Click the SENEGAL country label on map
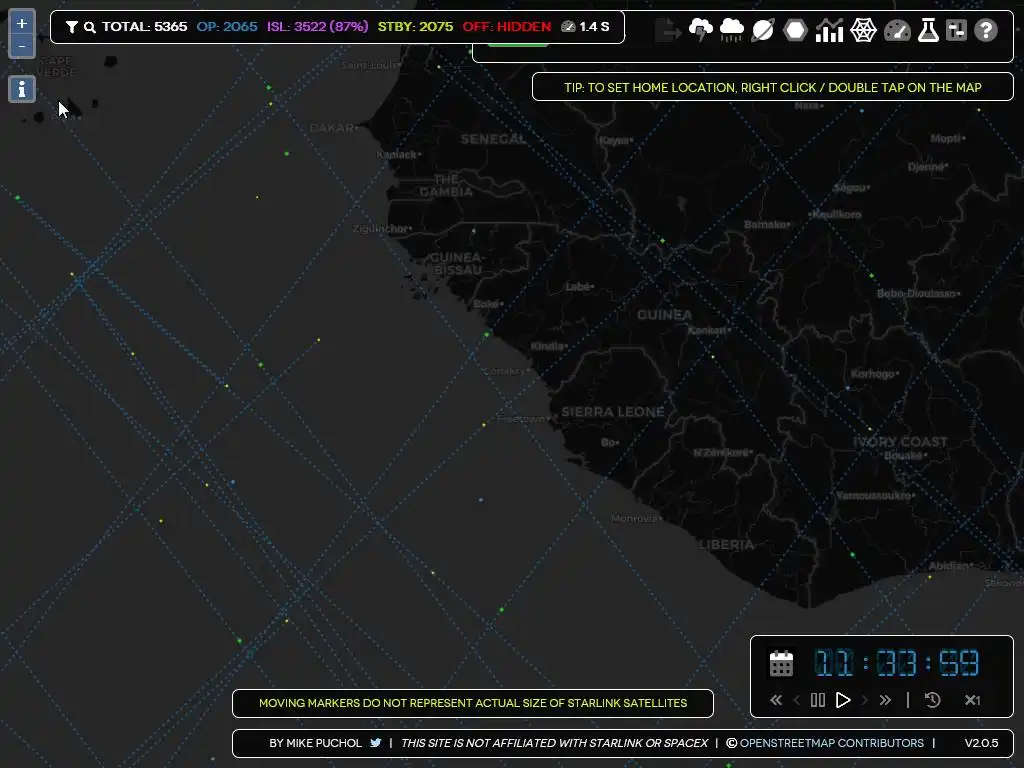This screenshot has width=1024, height=768. click(x=493, y=139)
